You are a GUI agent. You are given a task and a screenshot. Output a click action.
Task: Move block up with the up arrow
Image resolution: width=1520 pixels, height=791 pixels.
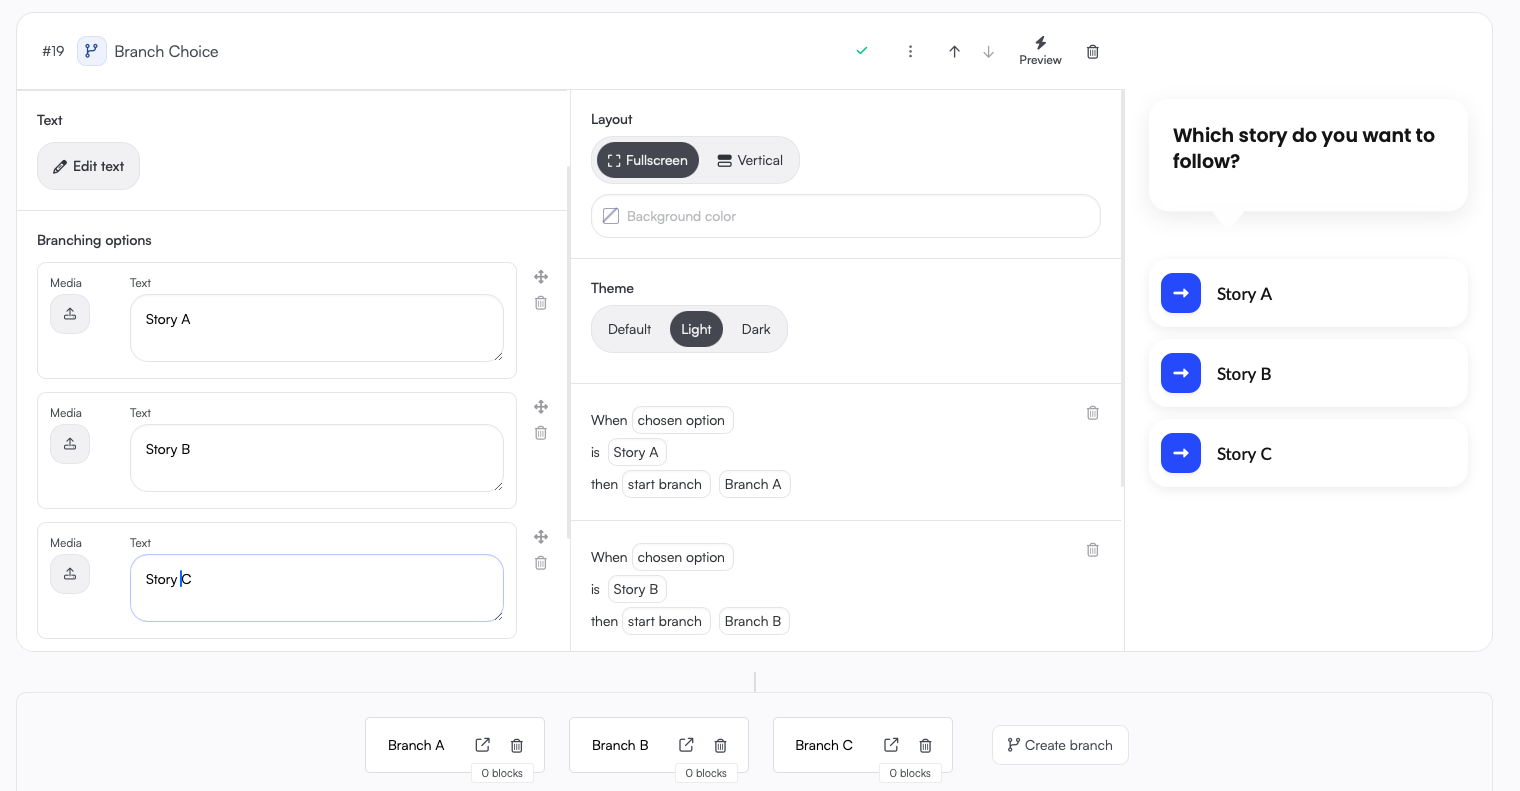[x=954, y=52]
